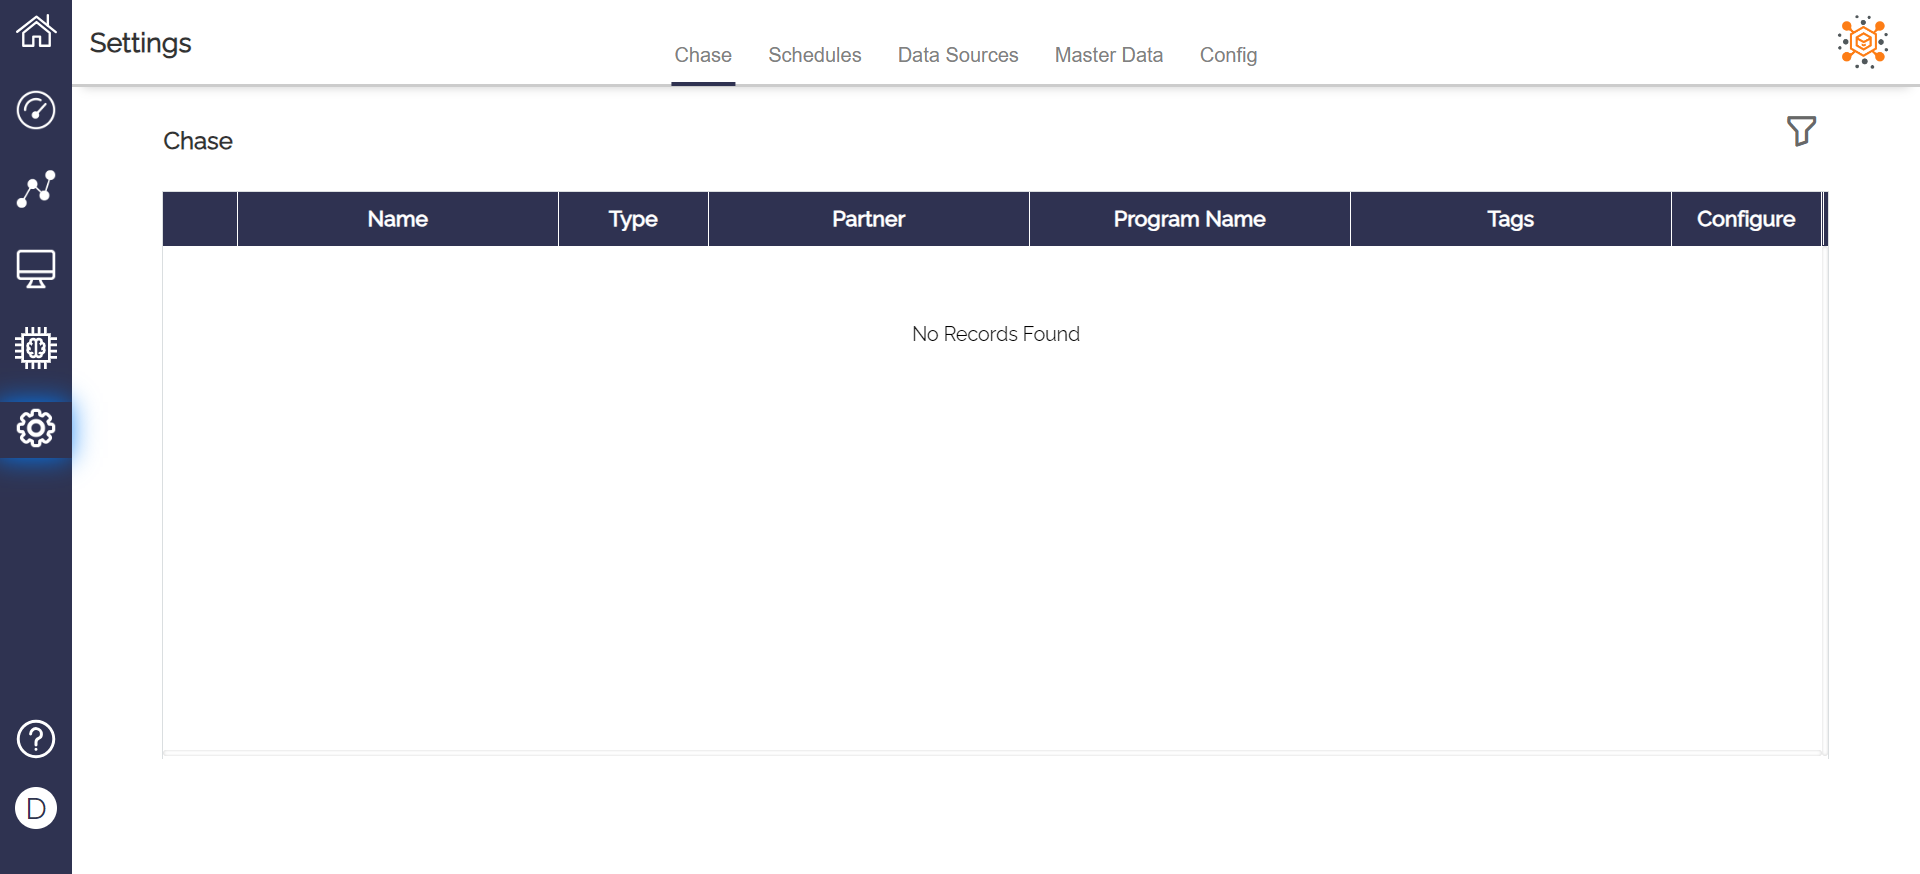1920x874 pixels.
Task: Click the Tags column header
Action: point(1511,219)
